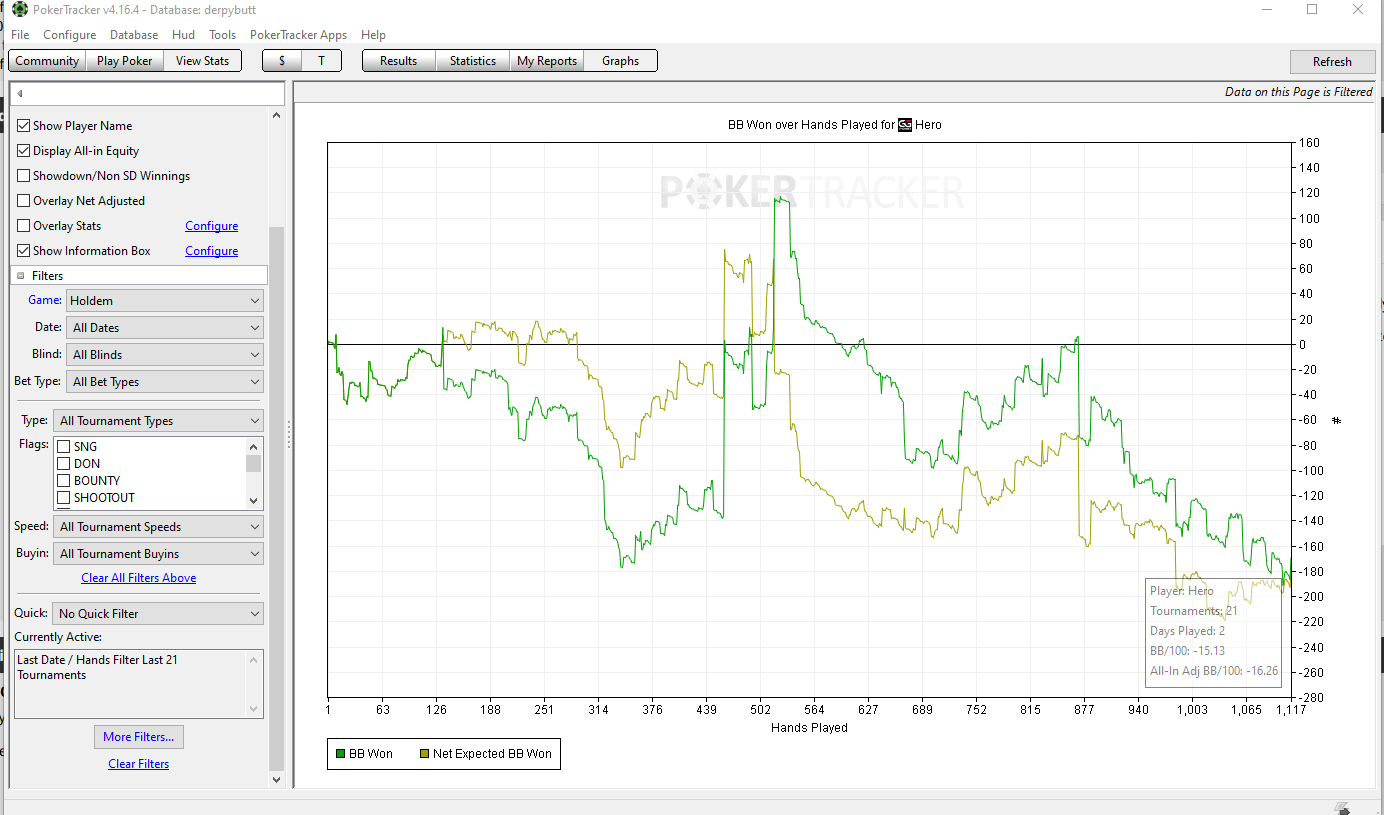Collapse the left panel with the arrow icon
The height and width of the screenshot is (815, 1384).
point(20,94)
